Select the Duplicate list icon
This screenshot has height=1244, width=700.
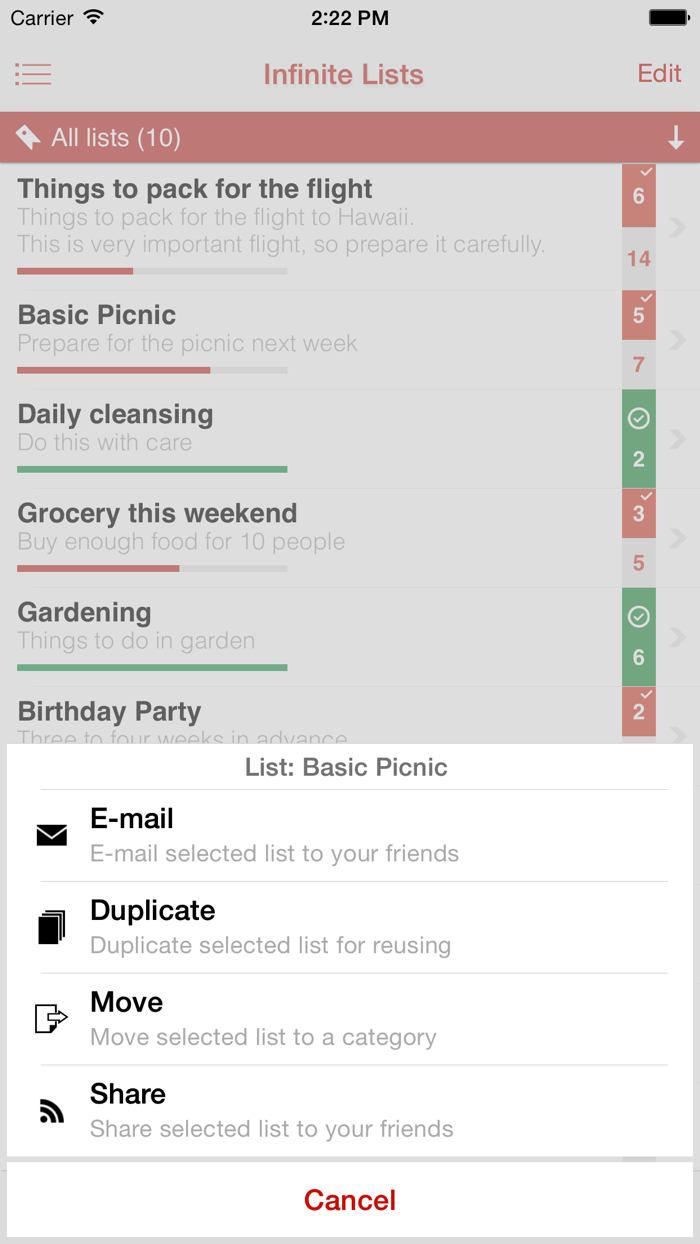[51, 927]
